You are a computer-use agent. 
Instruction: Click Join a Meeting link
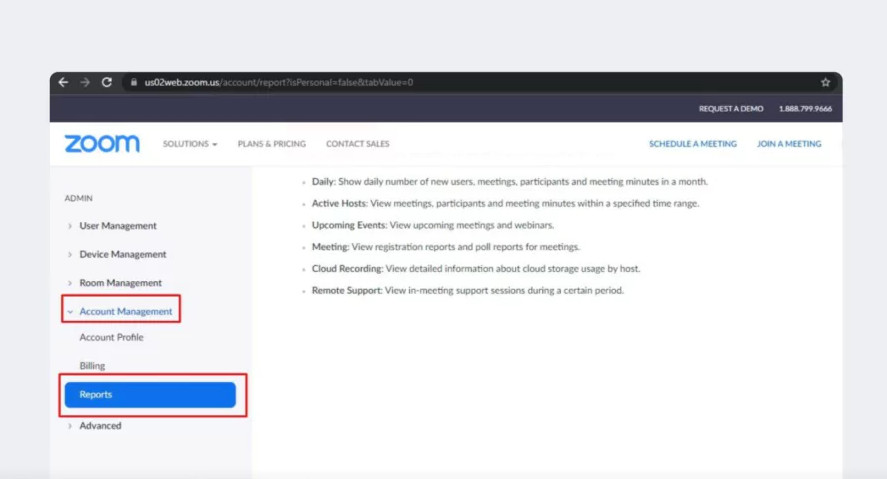[789, 144]
